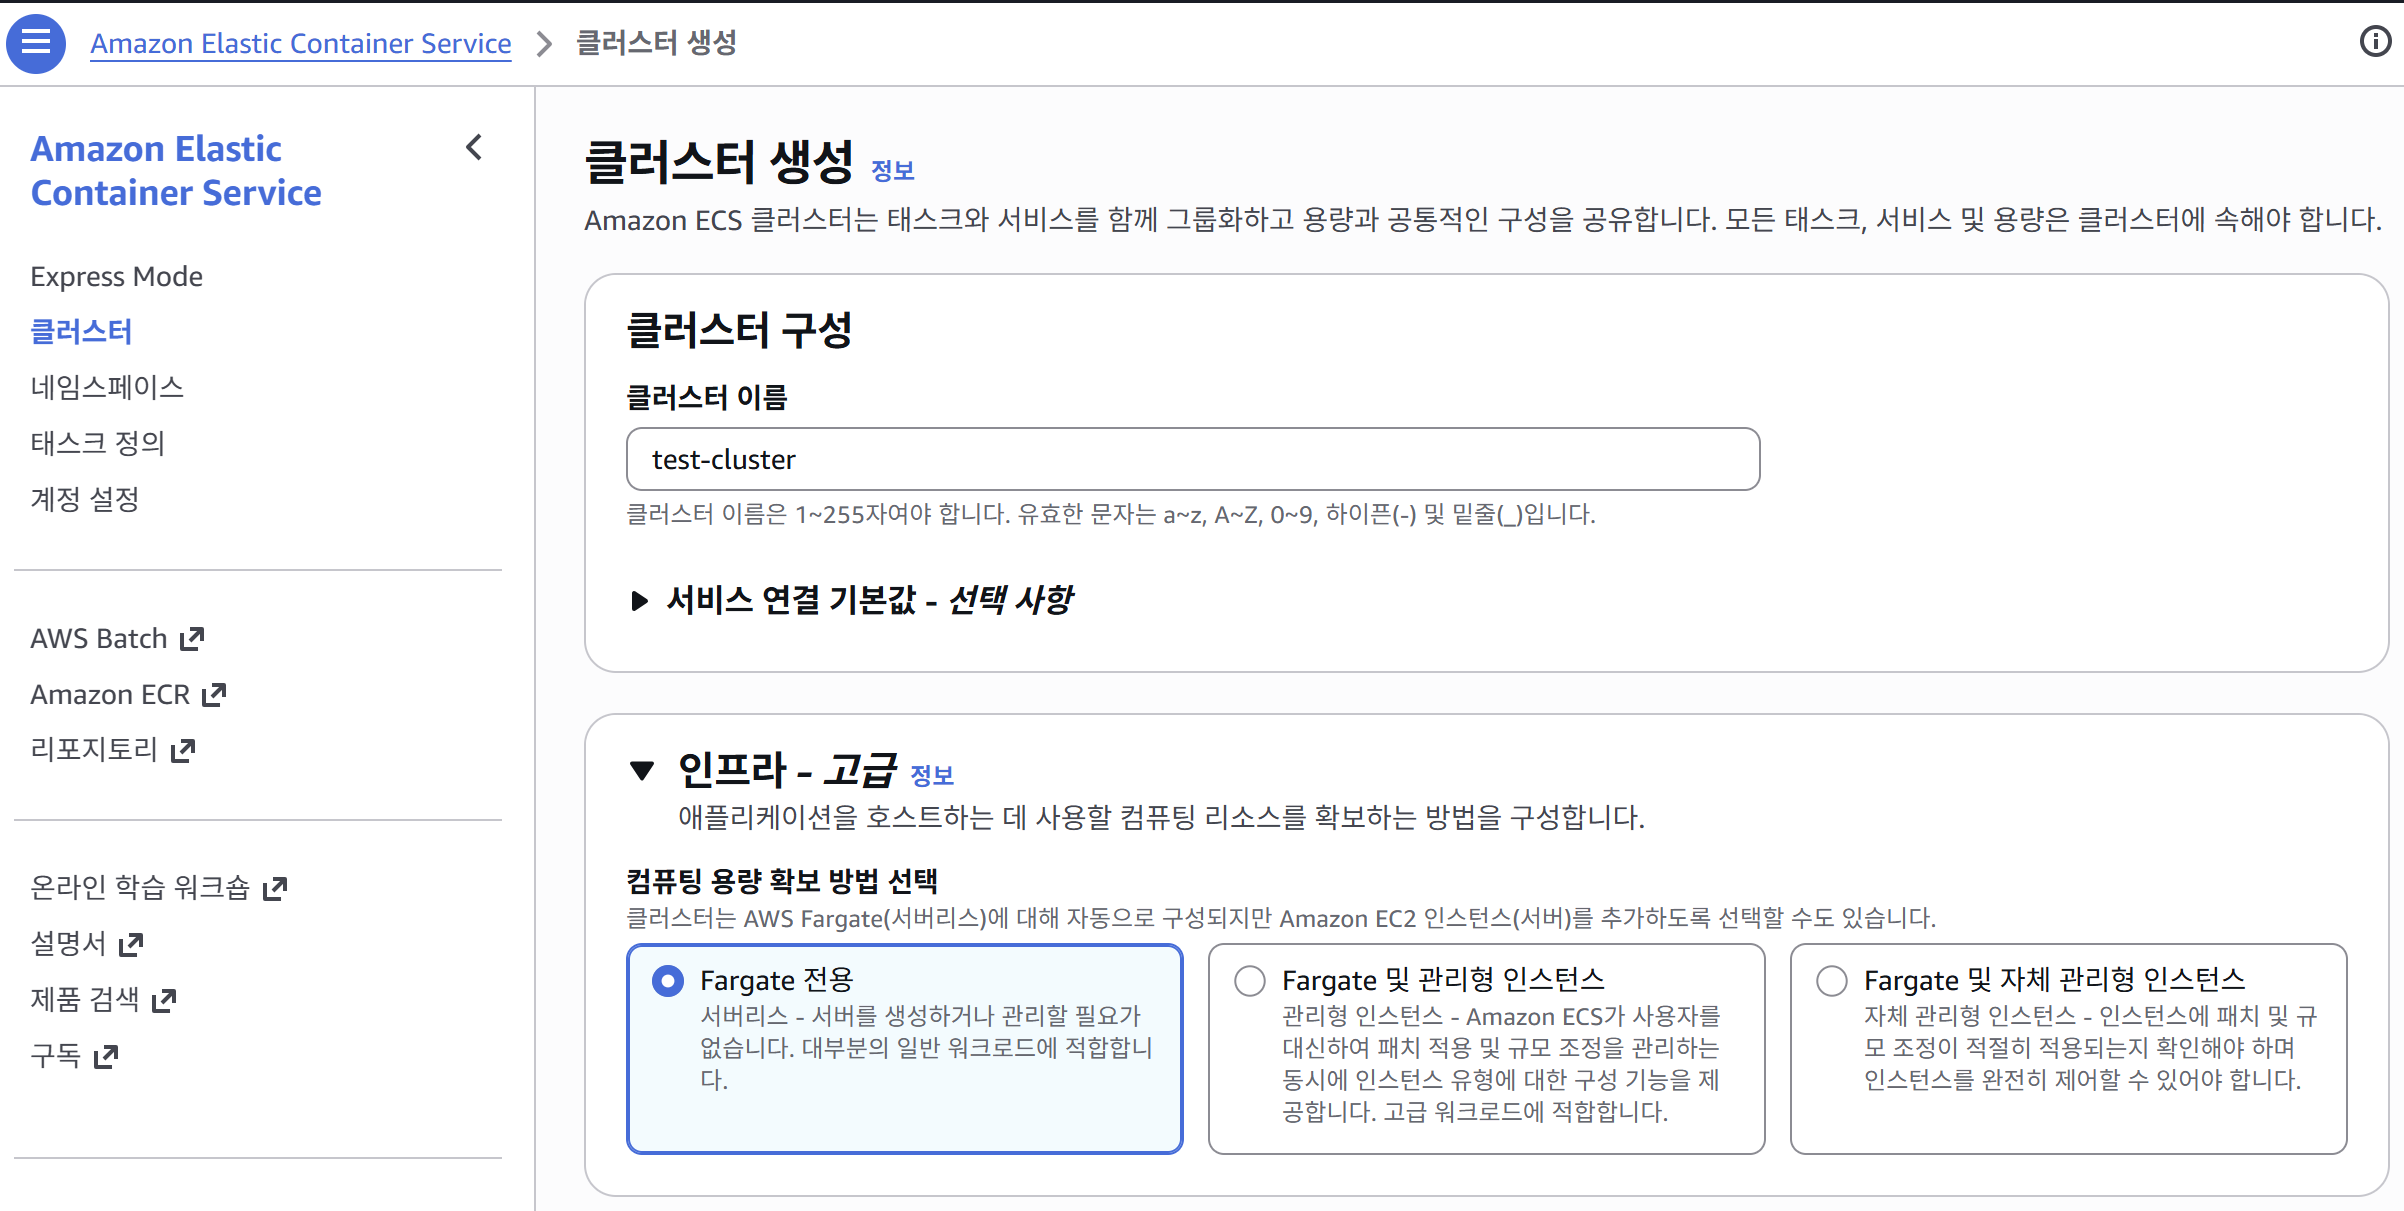Select Fargate 및 자체 관리형 인스턴스

click(1831, 981)
